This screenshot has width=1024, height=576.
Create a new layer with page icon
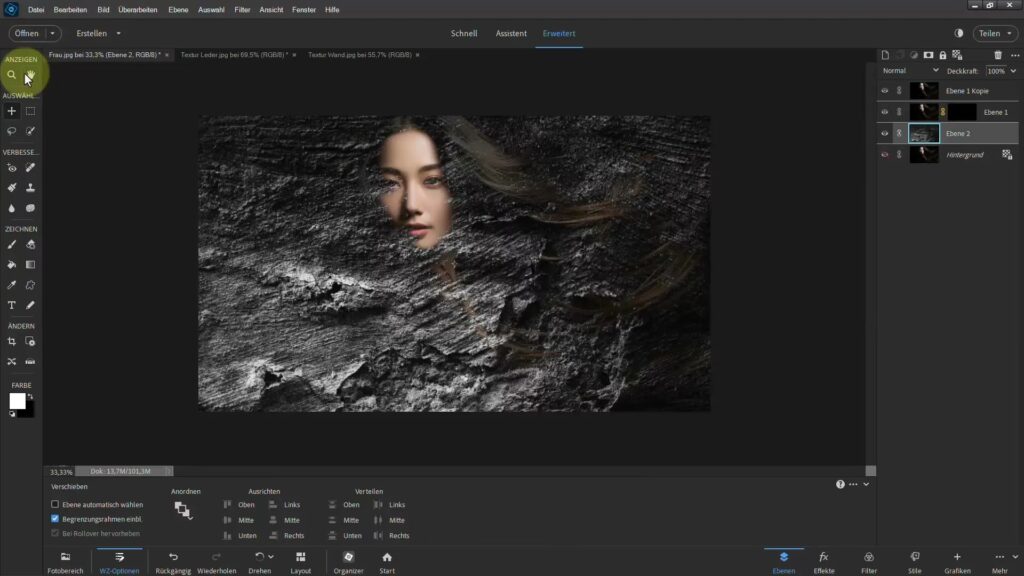(x=885, y=55)
